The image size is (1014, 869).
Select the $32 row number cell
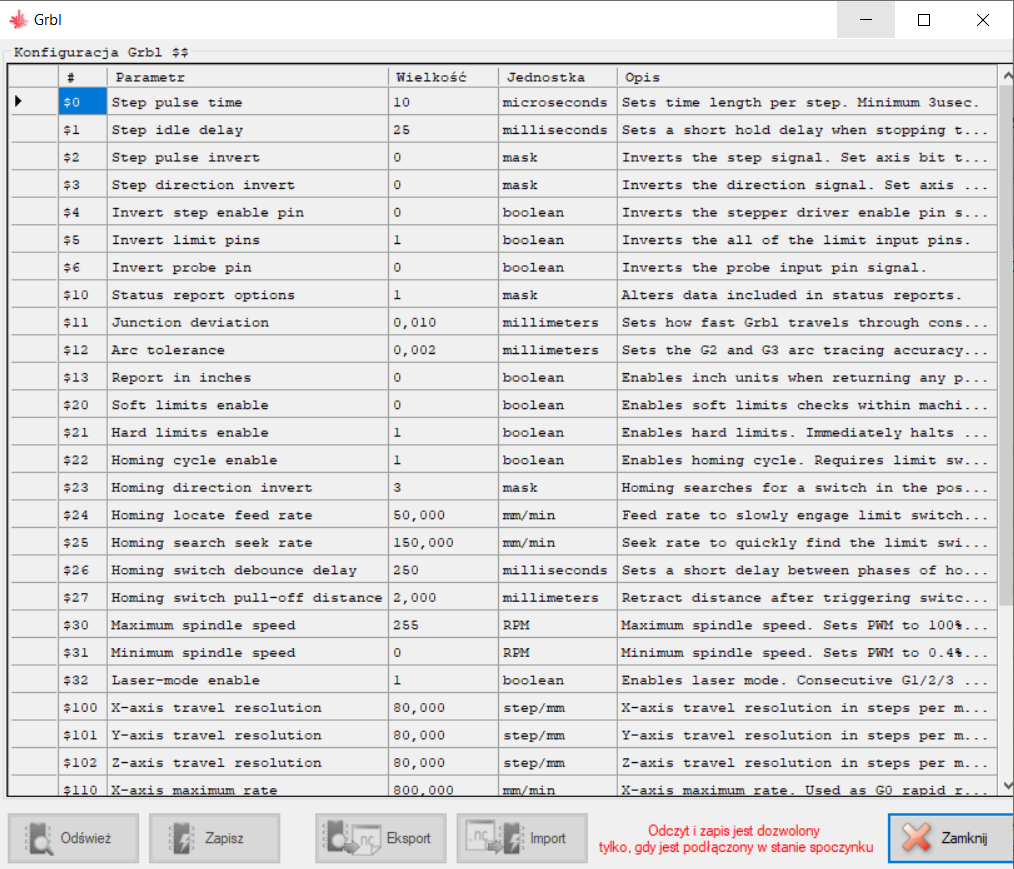83,680
